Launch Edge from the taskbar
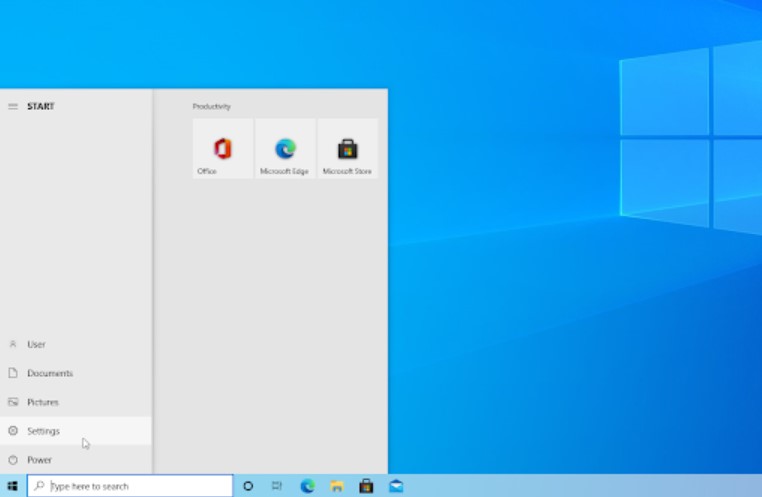The image size is (762, 497). click(308, 486)
